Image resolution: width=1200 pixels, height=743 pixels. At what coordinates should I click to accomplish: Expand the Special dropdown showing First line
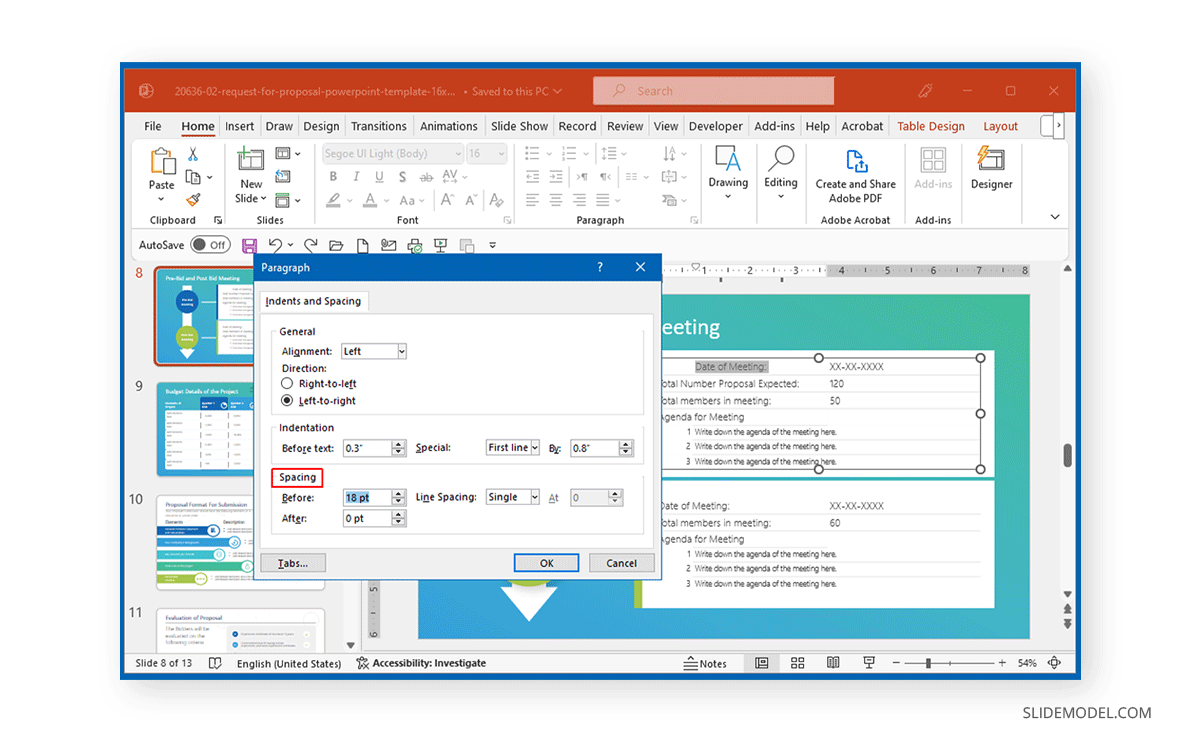click(x=512, y=447)
